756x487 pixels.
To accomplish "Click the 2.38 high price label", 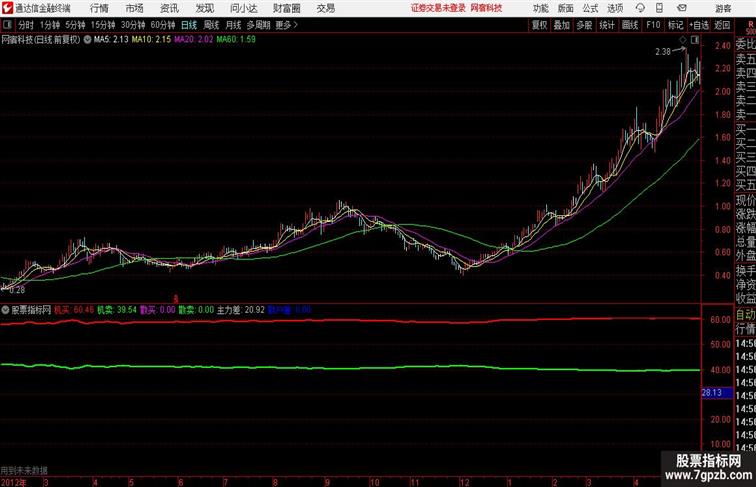I will [663, 52].
